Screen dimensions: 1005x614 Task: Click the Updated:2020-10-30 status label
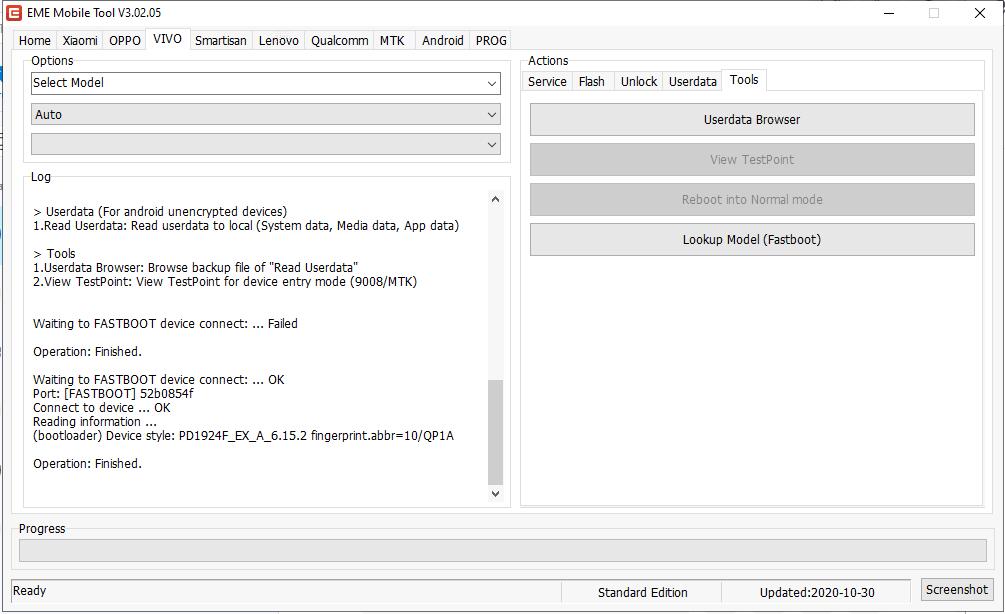pos(817,593)
